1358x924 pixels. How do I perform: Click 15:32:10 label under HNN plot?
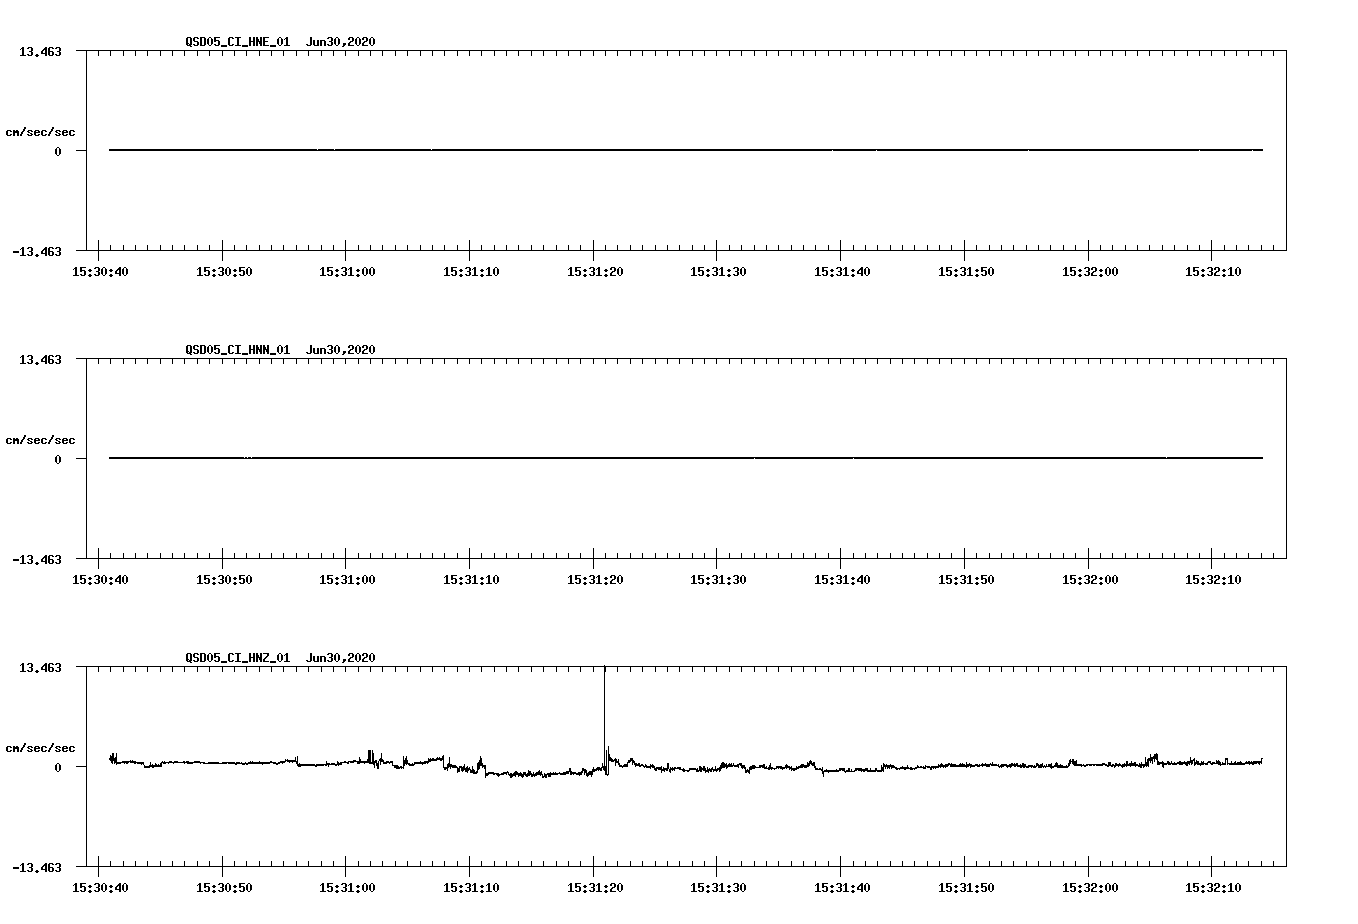[1212, 580]
